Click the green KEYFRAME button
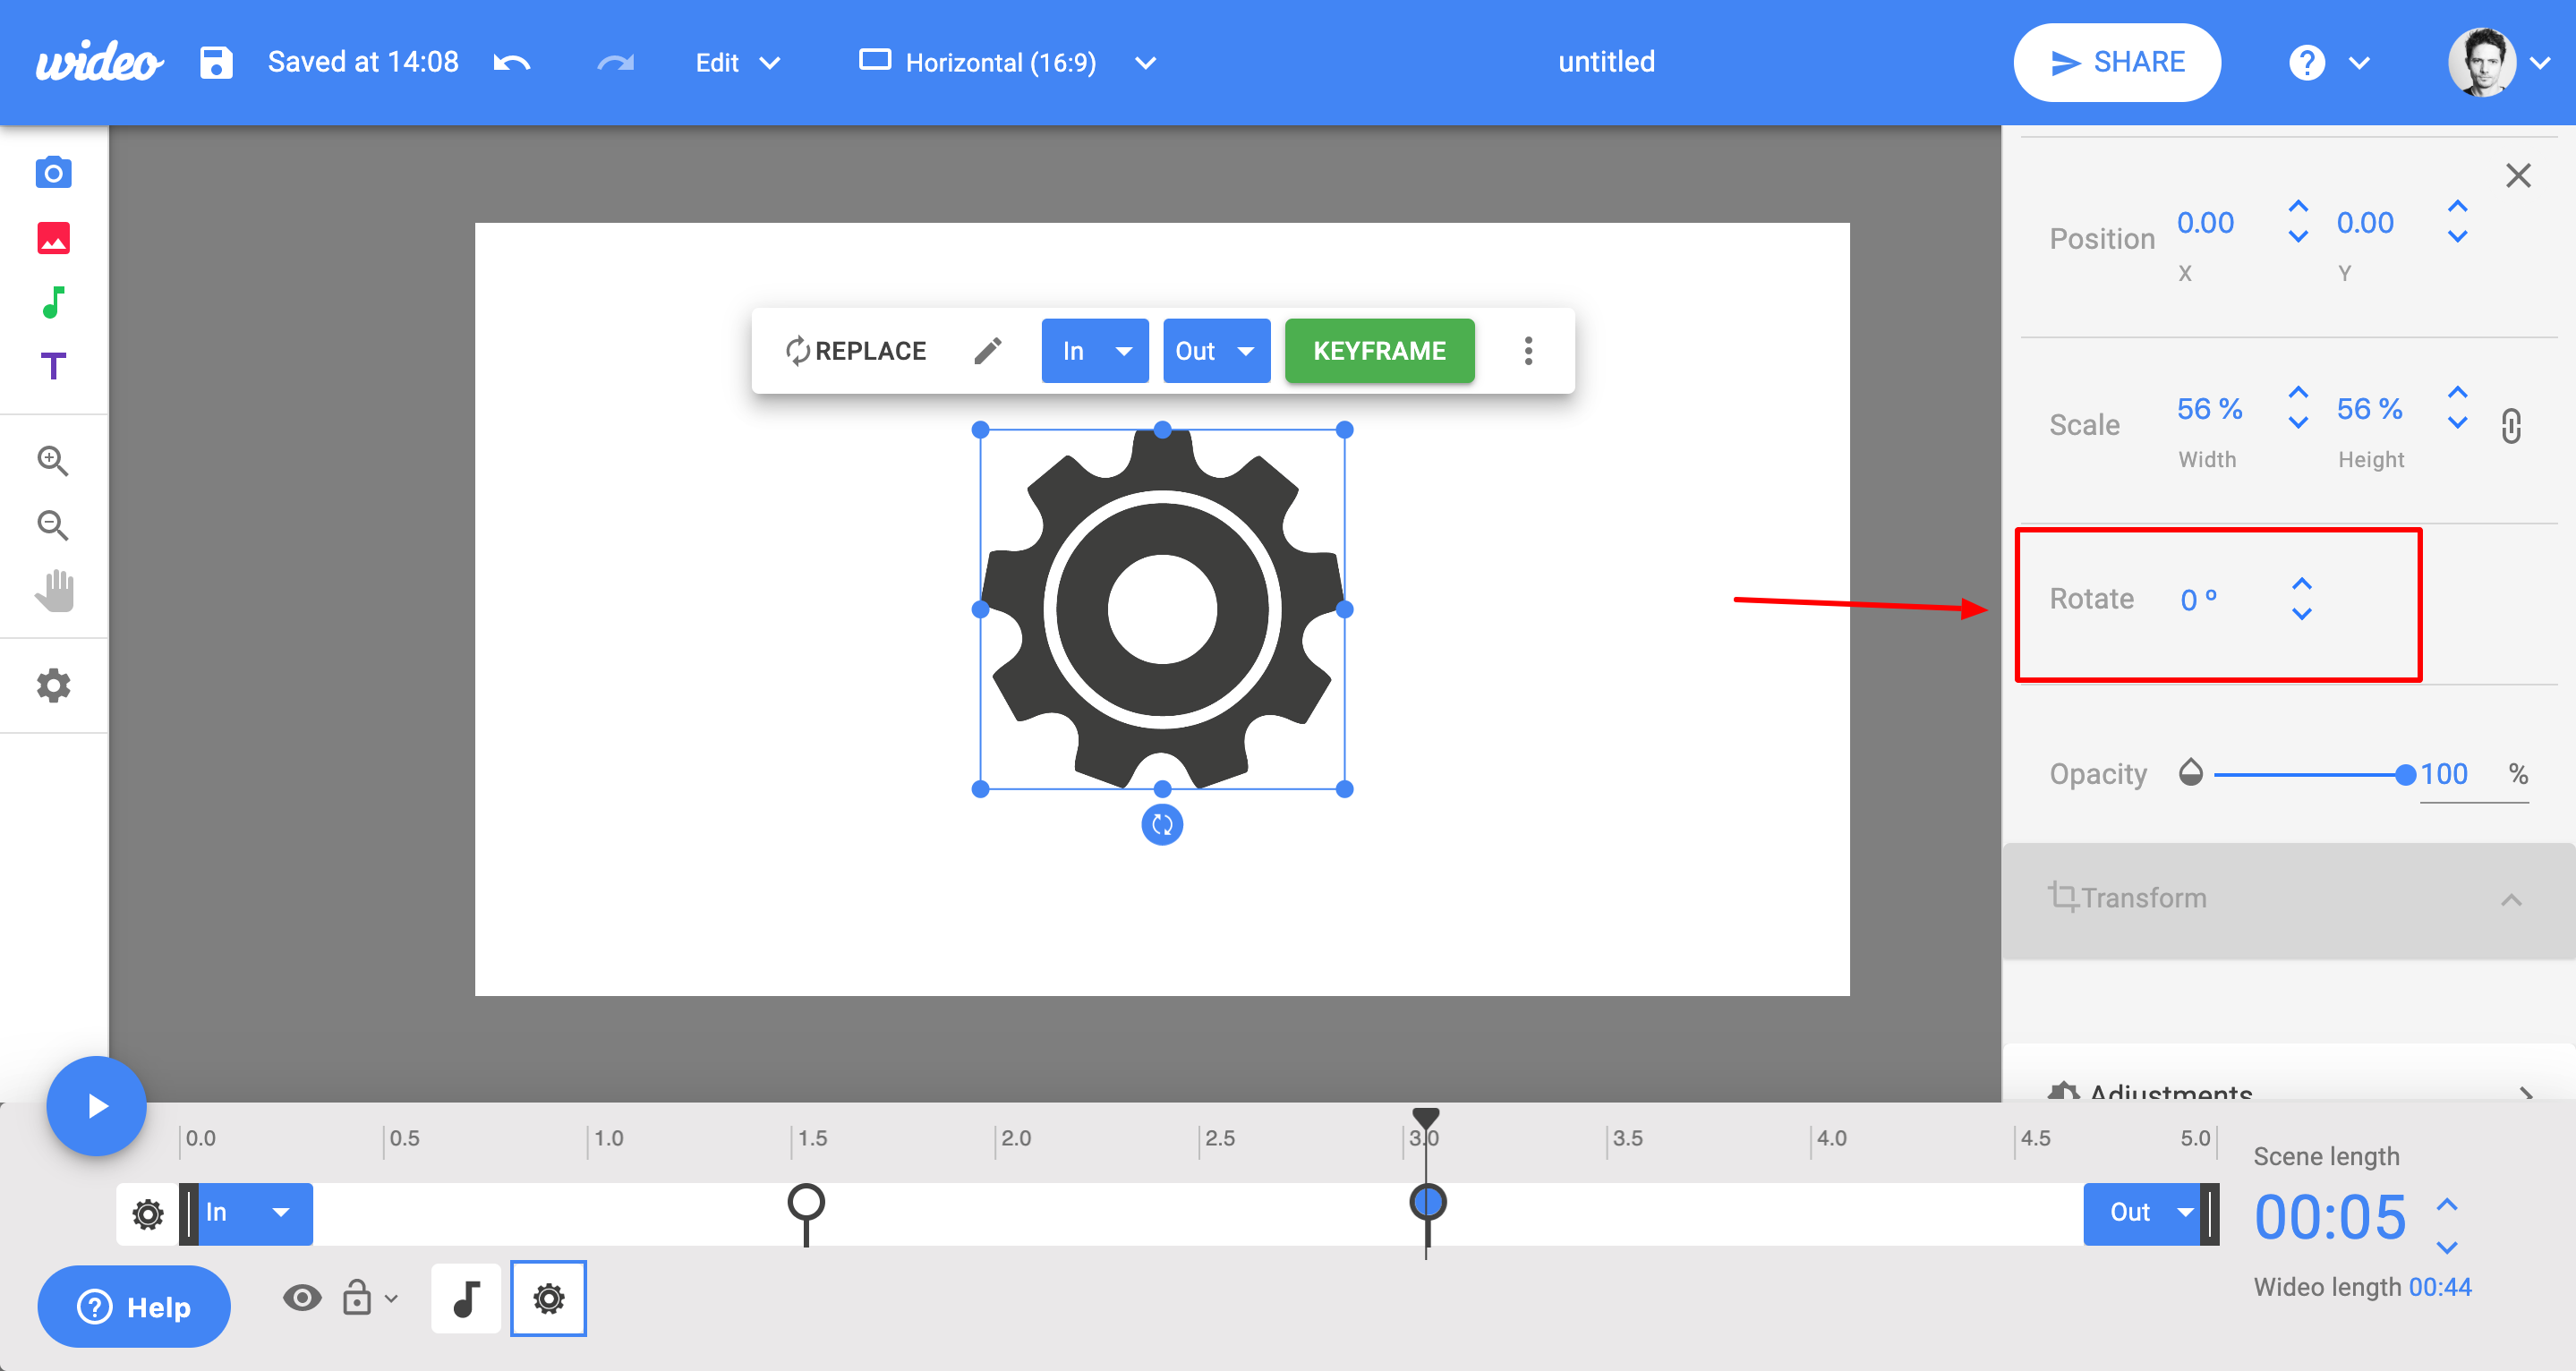2576x1371 pixels. 1379,351
